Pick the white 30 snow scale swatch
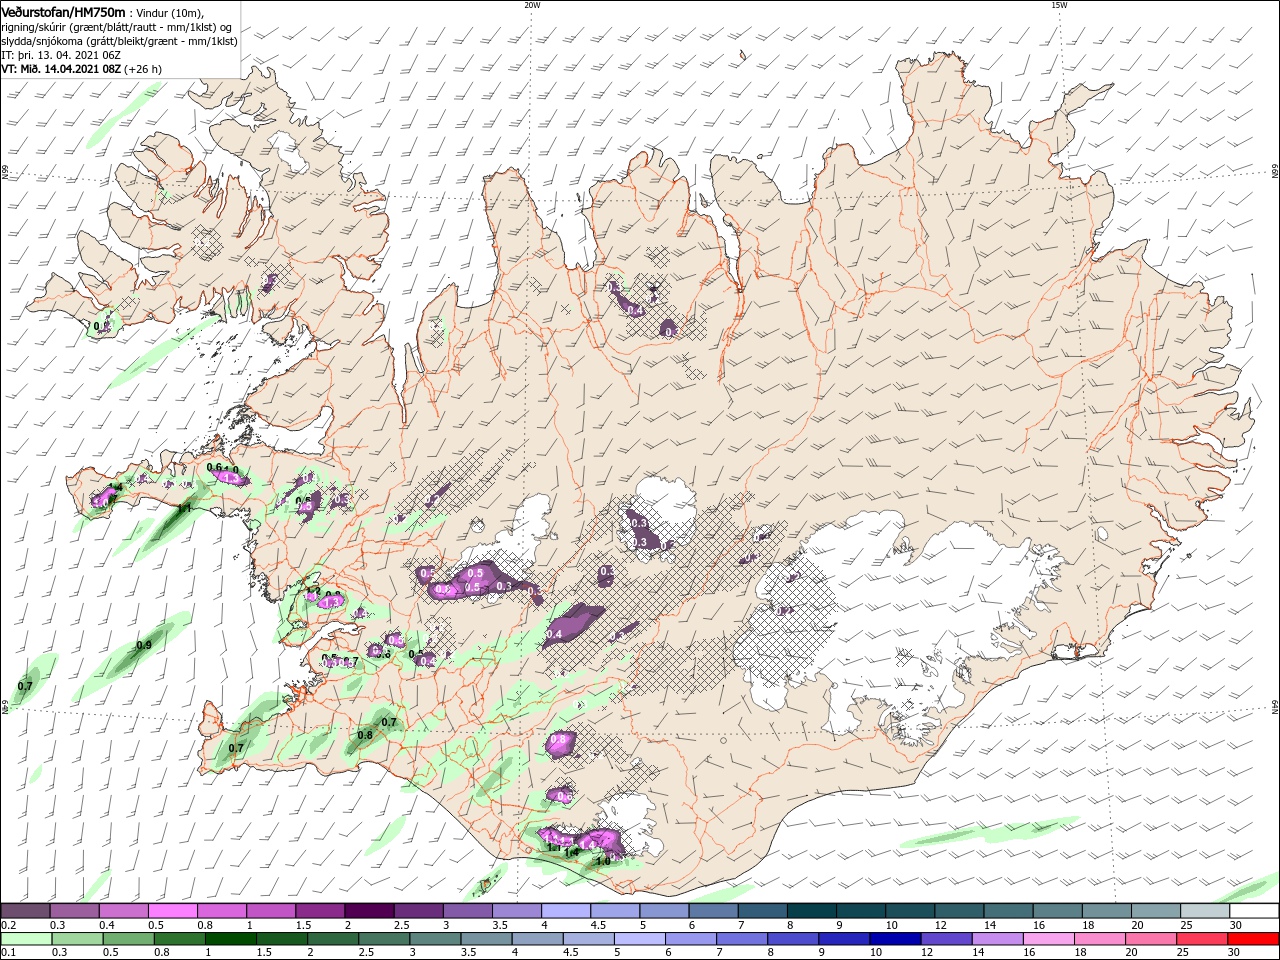The height and width of the screenshot is (960, 1280). point(1254,911)
